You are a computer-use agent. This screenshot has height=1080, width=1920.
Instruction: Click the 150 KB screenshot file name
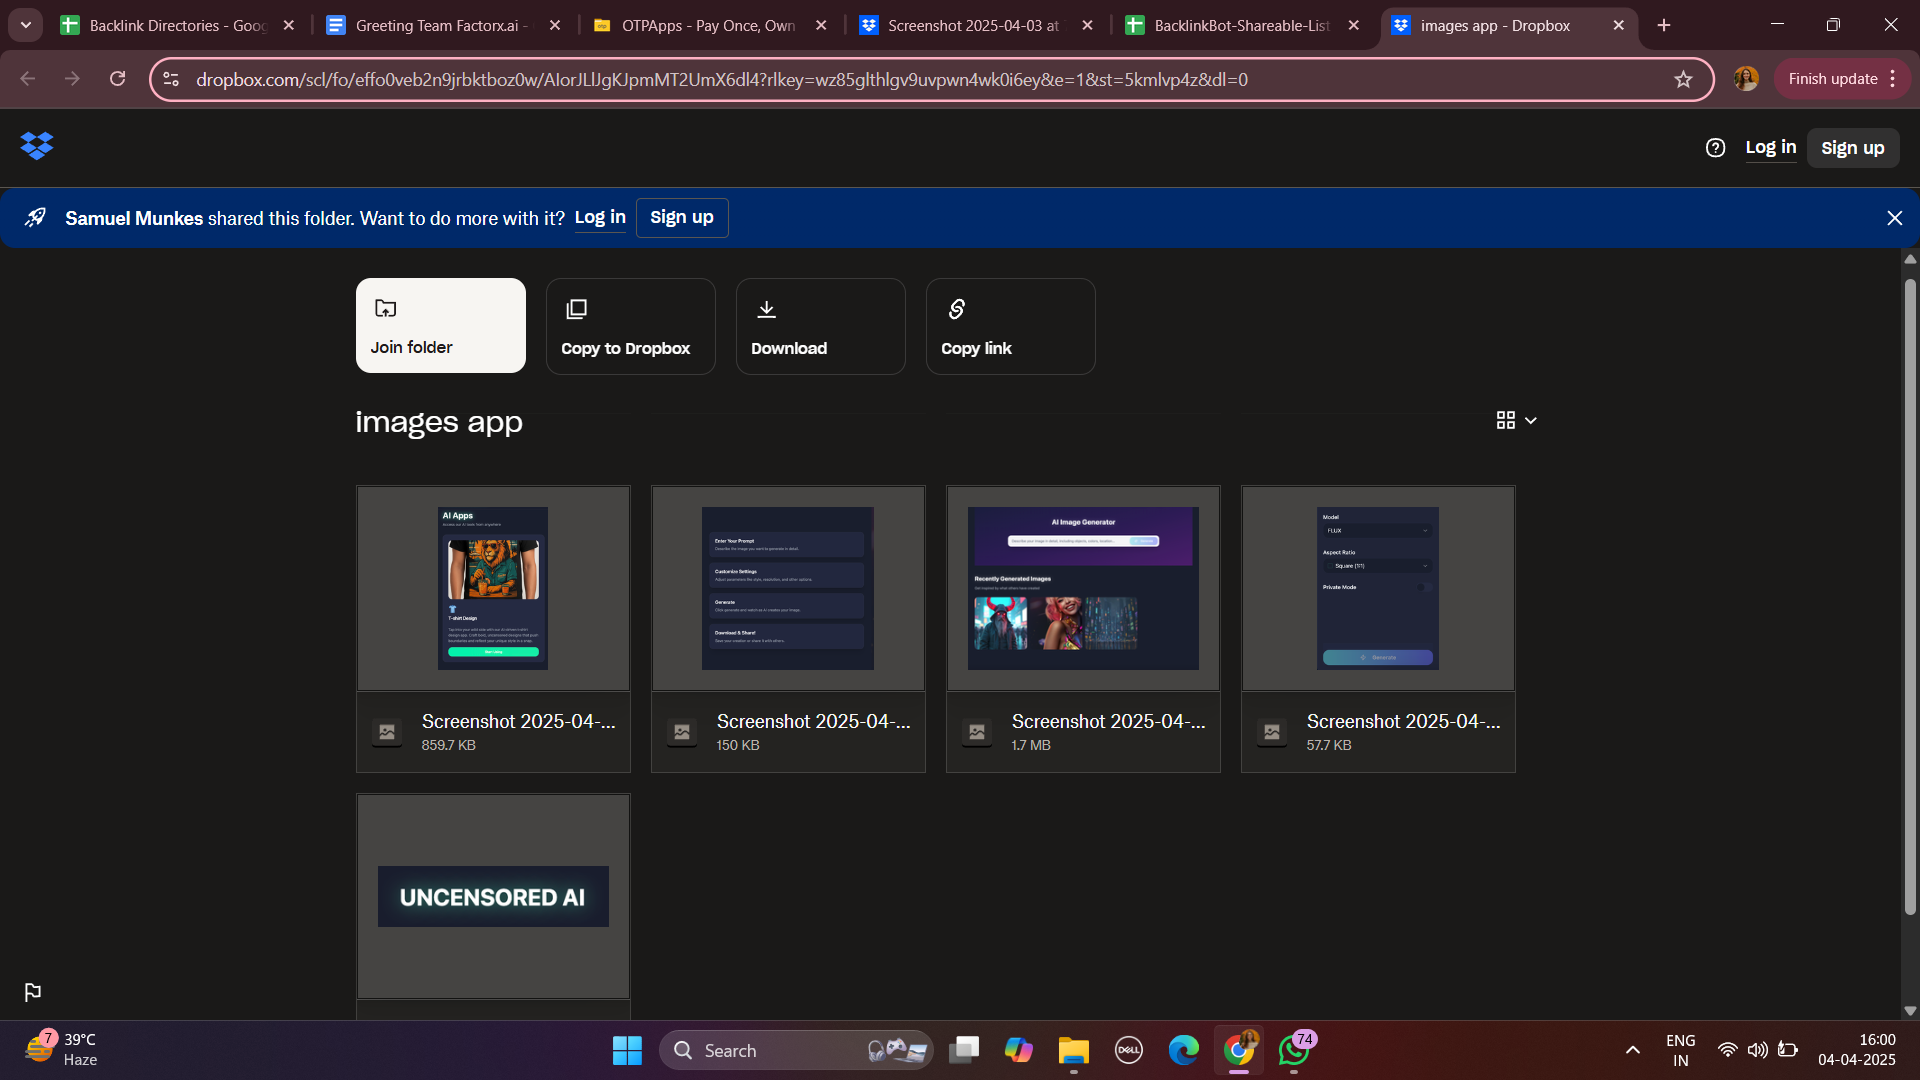point(813,721)
